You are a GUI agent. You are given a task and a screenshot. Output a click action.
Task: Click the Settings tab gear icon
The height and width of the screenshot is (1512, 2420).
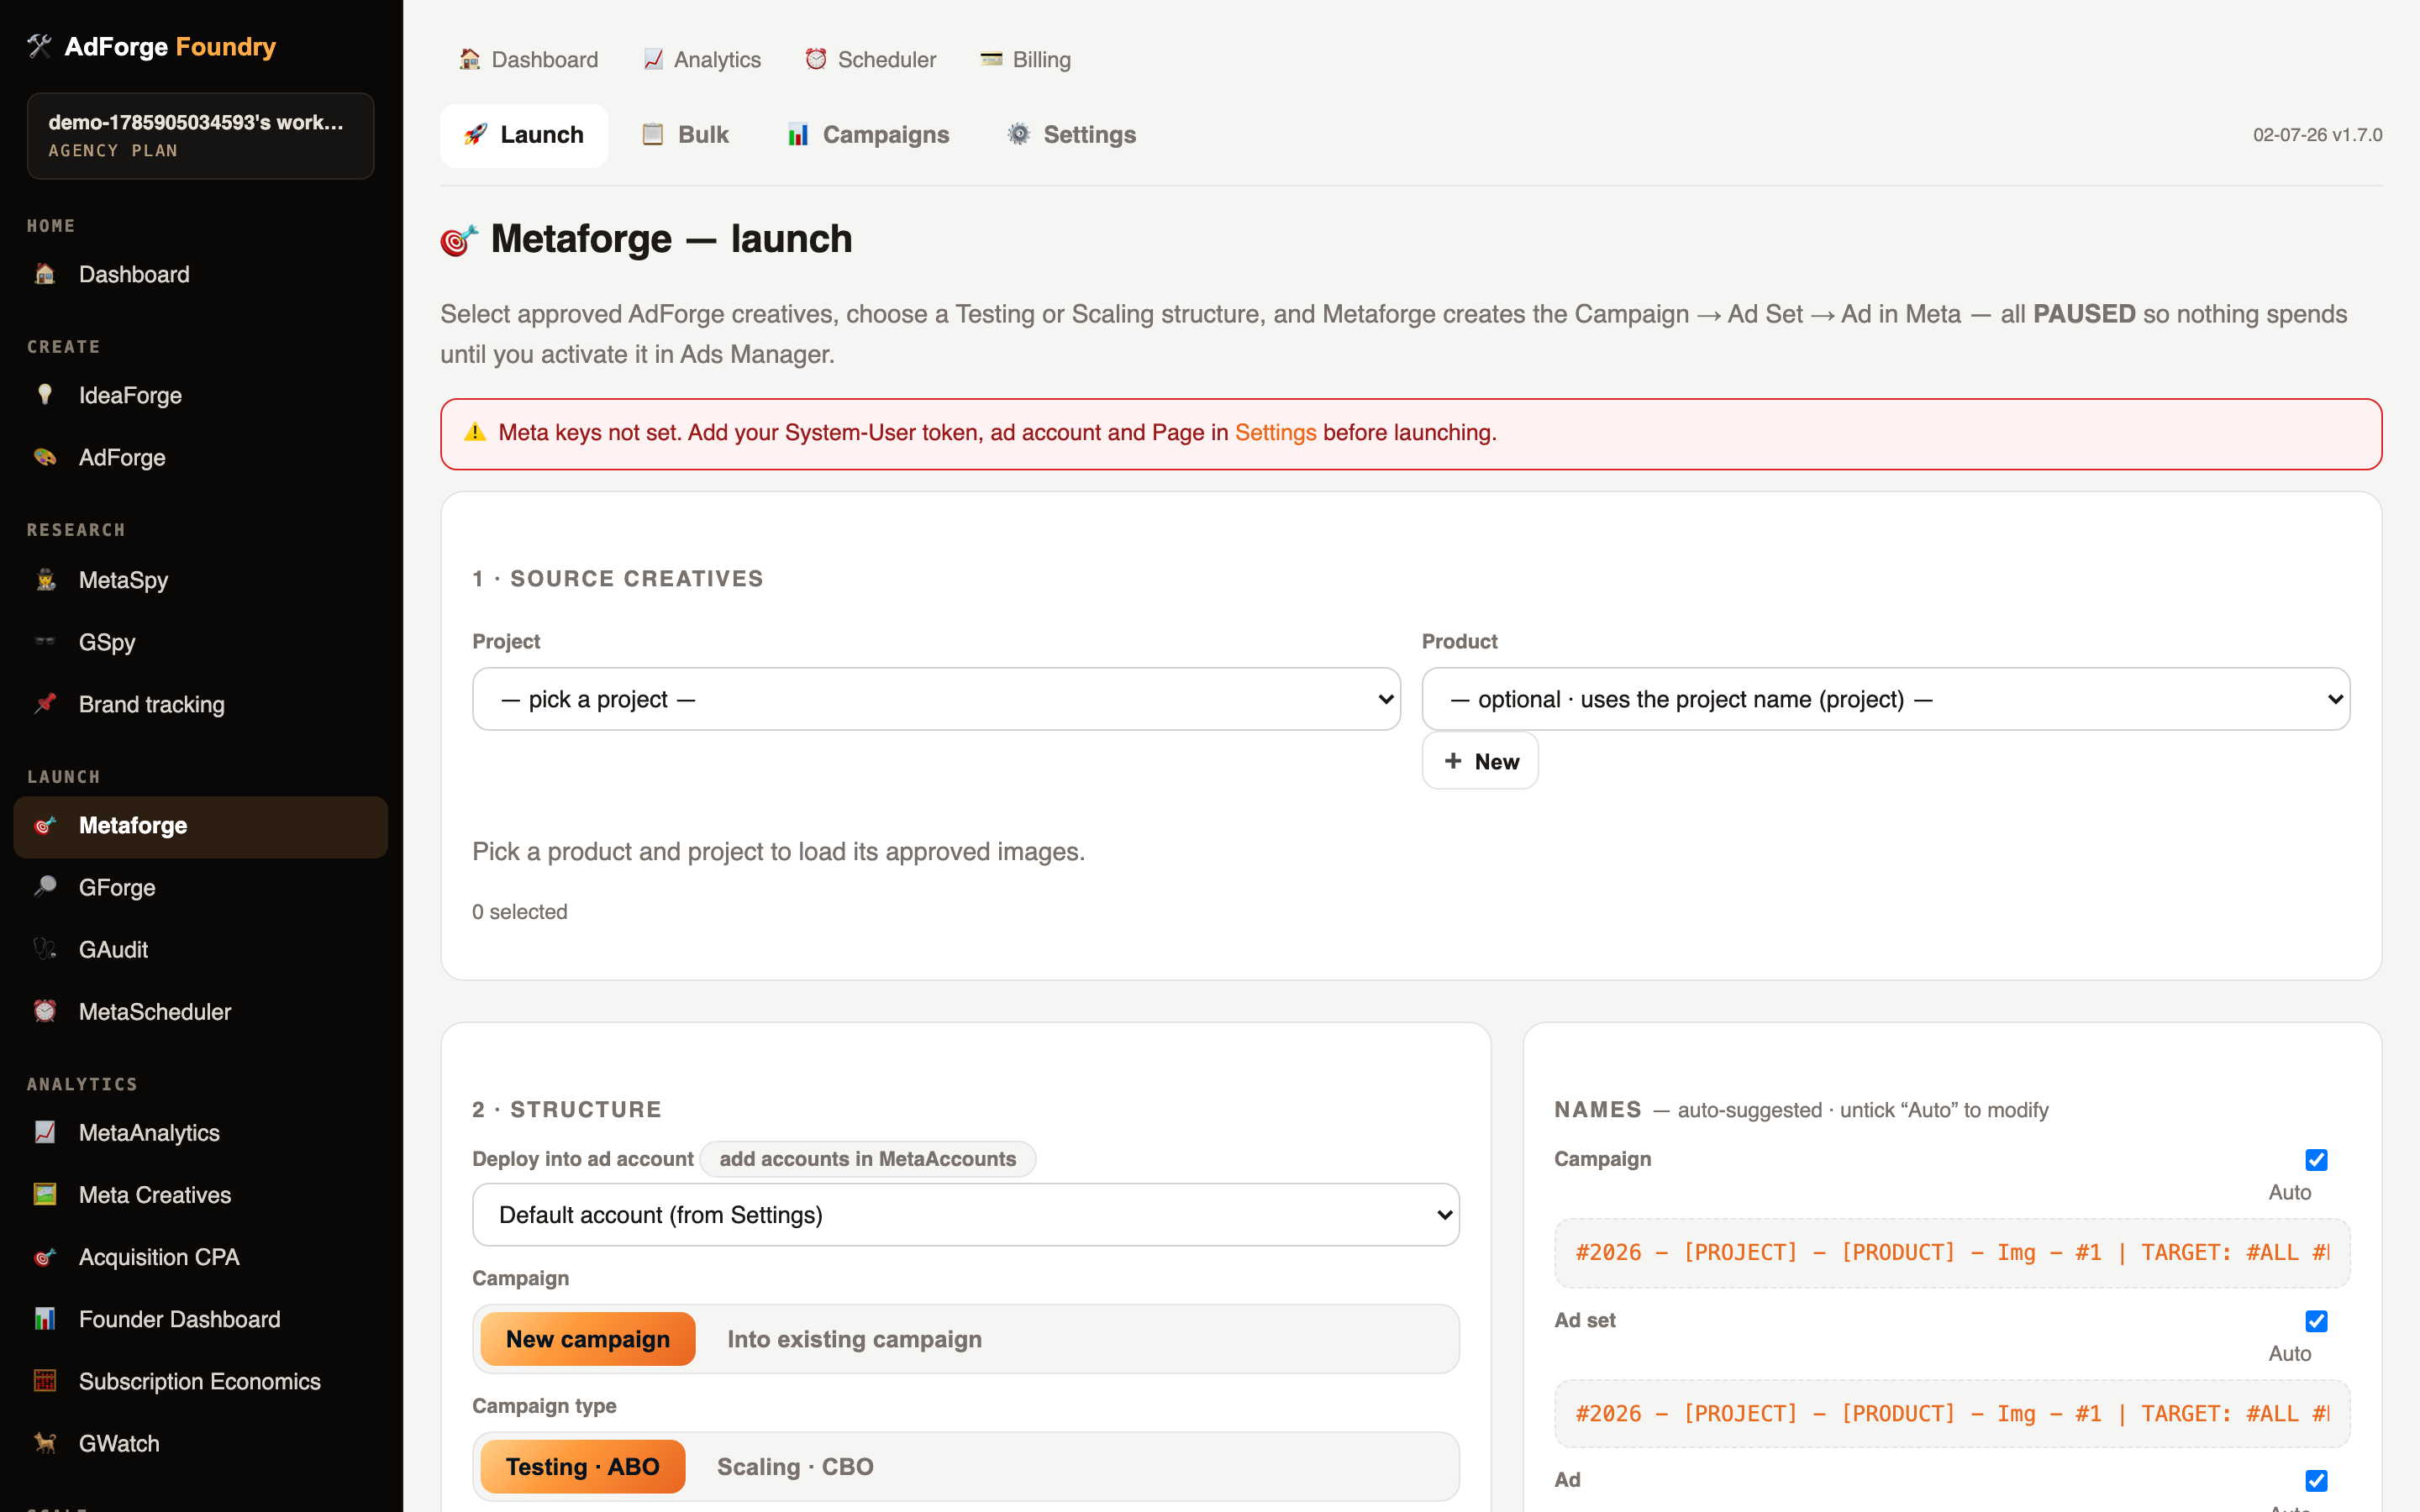click(x=1018, y=134)
